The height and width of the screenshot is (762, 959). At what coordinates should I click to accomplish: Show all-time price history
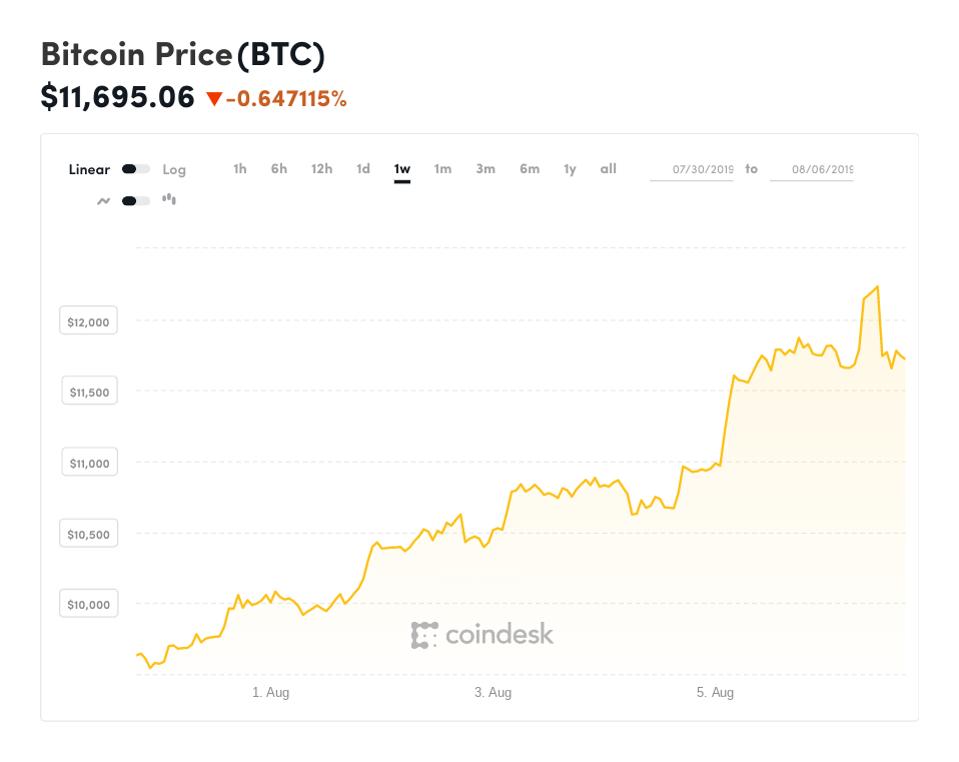pos(608,169)
